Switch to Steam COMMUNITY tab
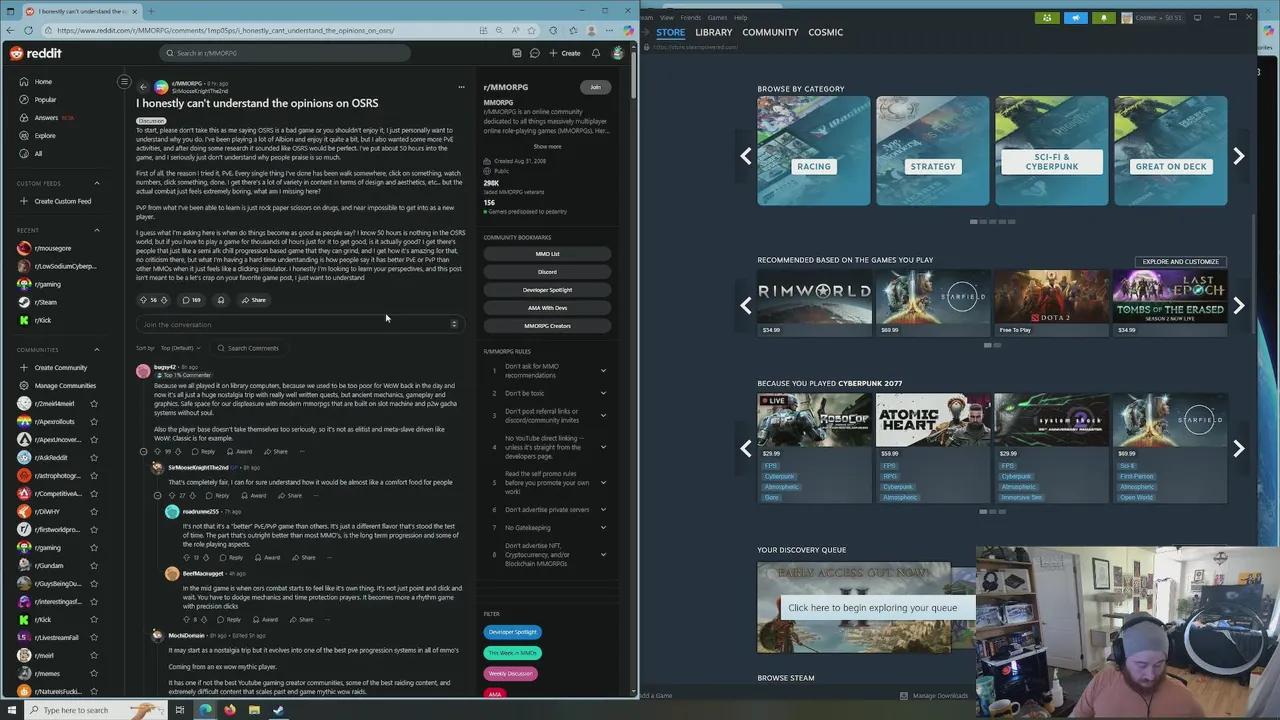This screenshot has width=1280, height=720. (x=770, y=32)
